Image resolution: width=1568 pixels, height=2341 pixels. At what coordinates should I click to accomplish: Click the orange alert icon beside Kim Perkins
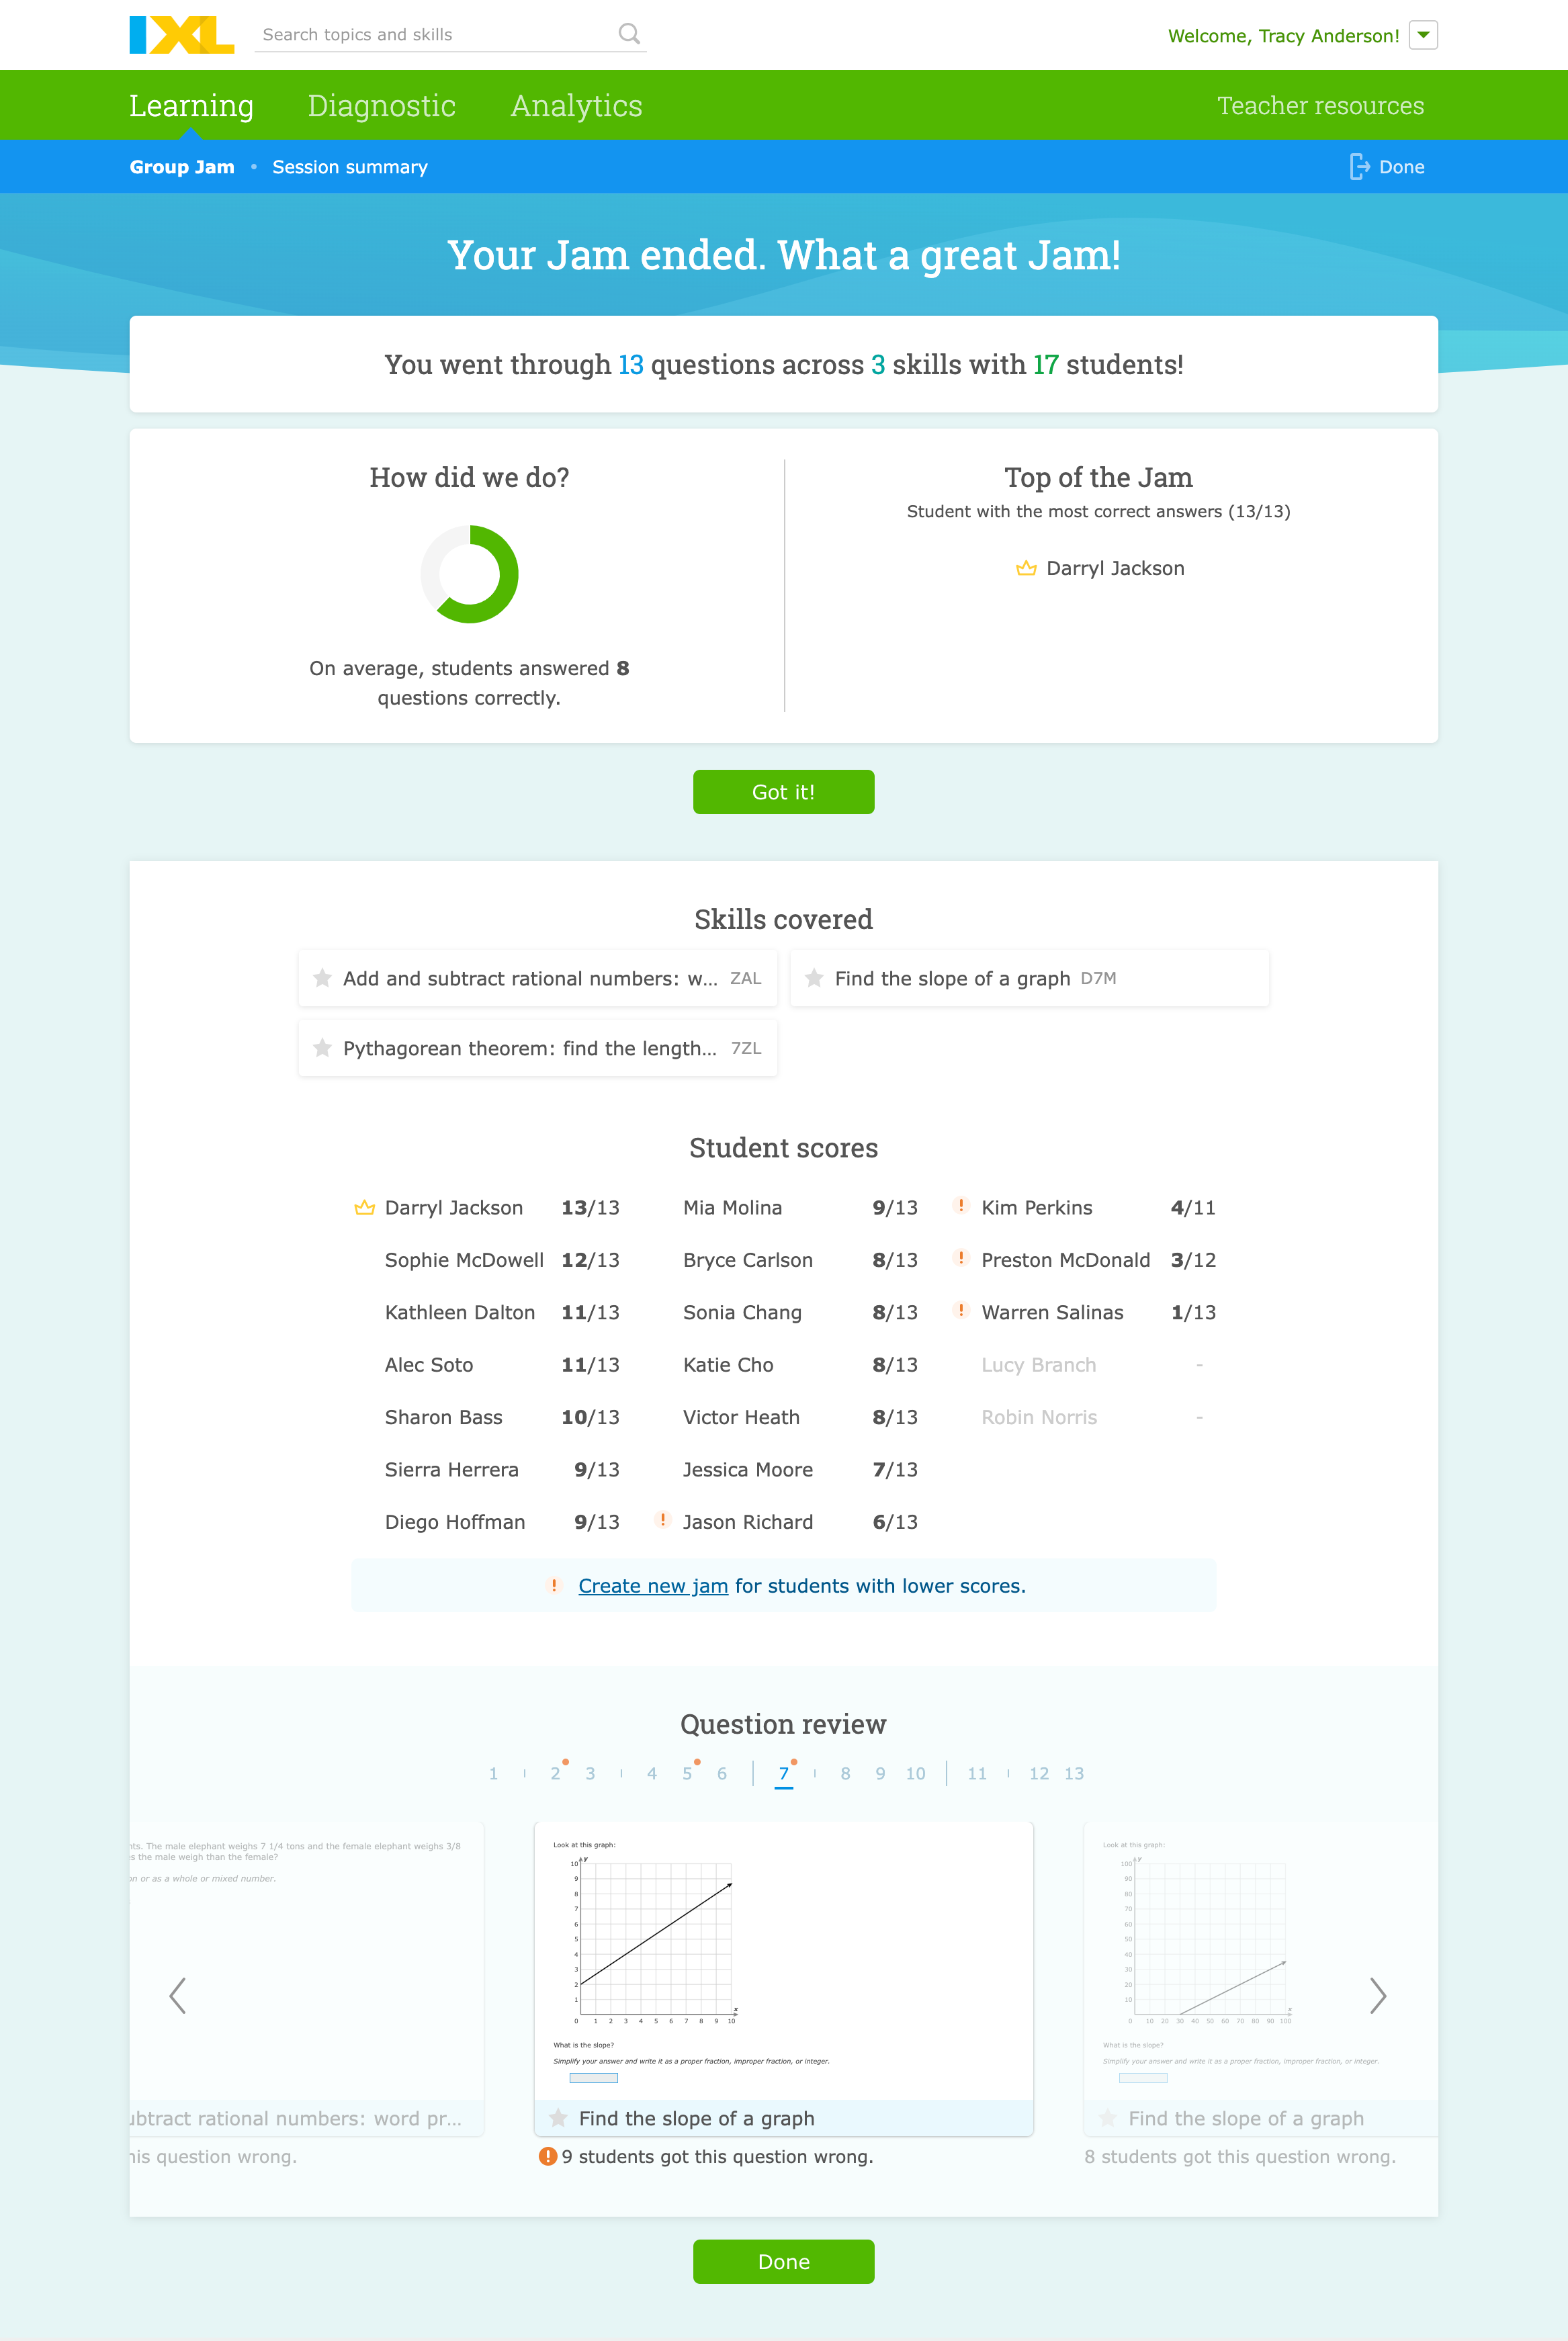pyautogui.click(x=961, y=1206)
